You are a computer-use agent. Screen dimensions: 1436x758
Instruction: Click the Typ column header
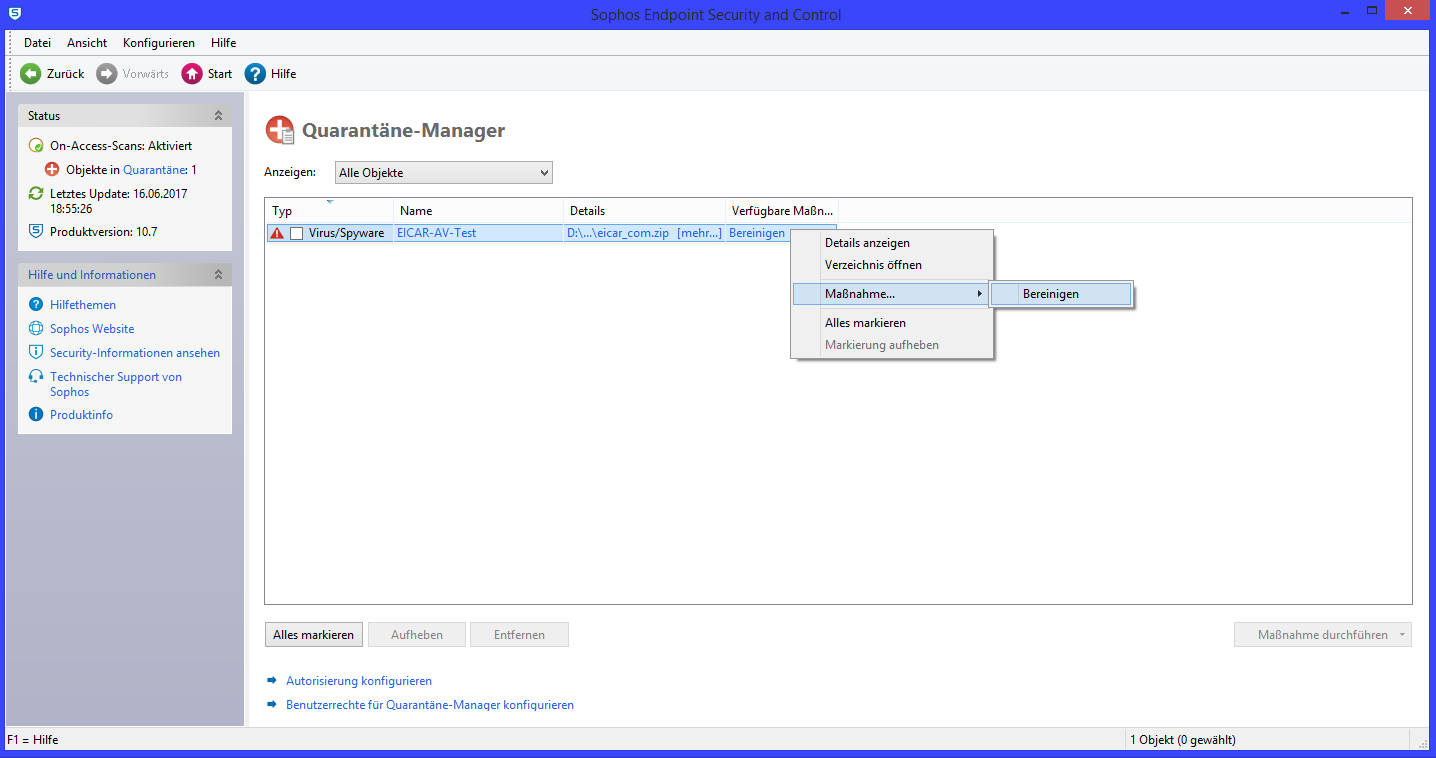point(329,211)
